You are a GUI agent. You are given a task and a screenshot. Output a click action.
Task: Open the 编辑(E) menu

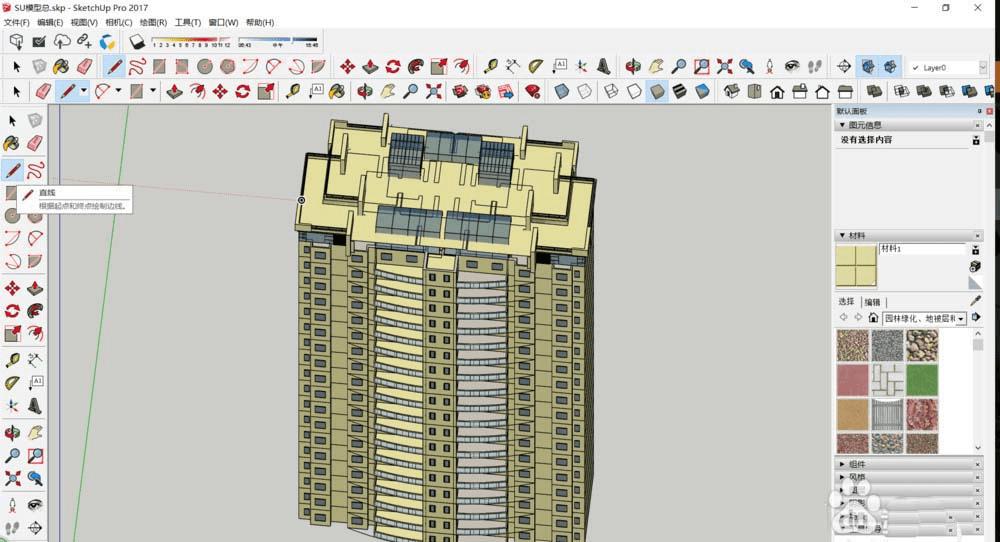point(50,22)
